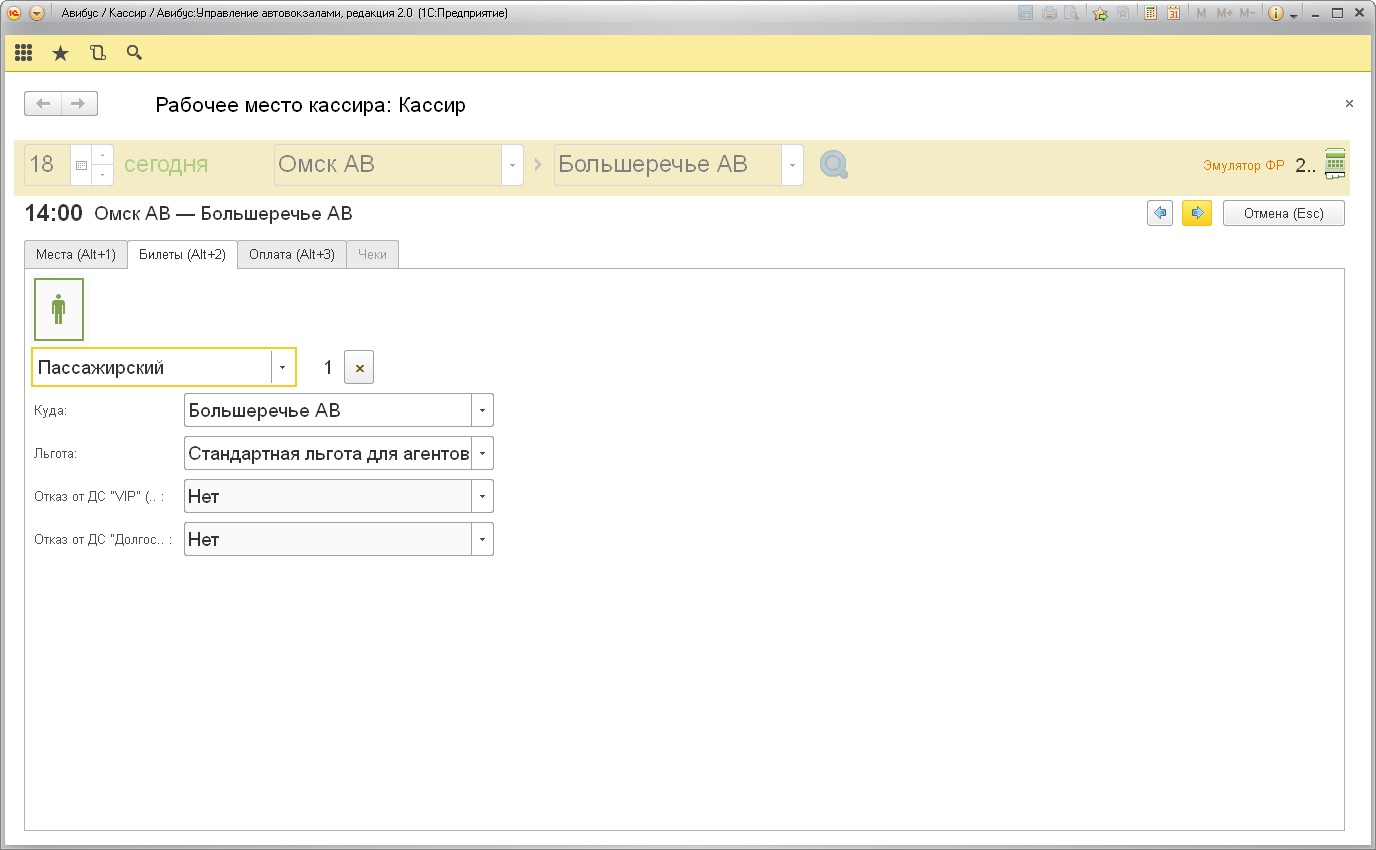
Task: Open the calendar icon in the title bar
Action: click(1173, 13)
